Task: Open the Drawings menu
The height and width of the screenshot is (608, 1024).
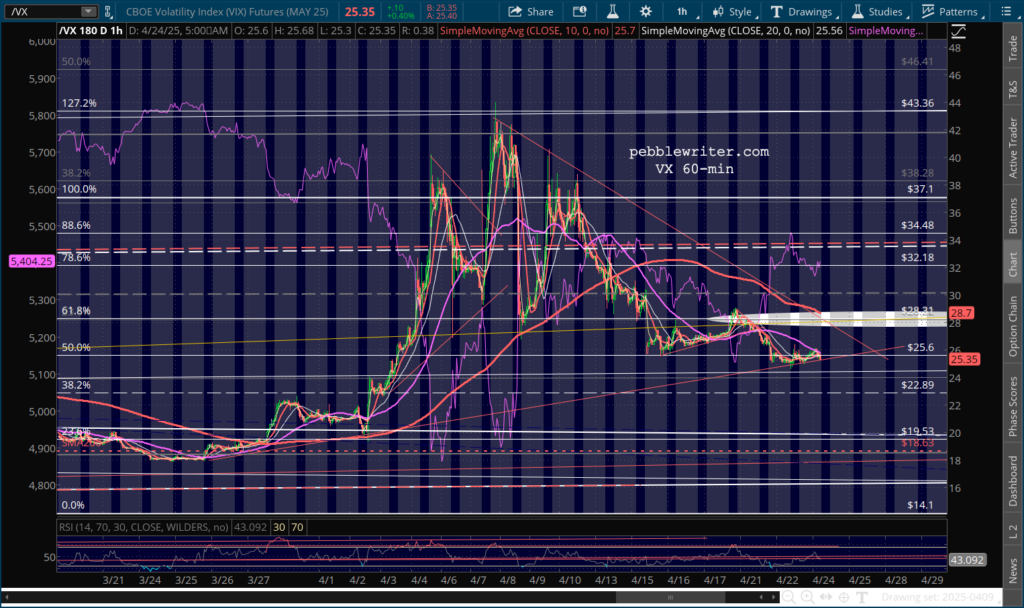Action: coord(801,12)
